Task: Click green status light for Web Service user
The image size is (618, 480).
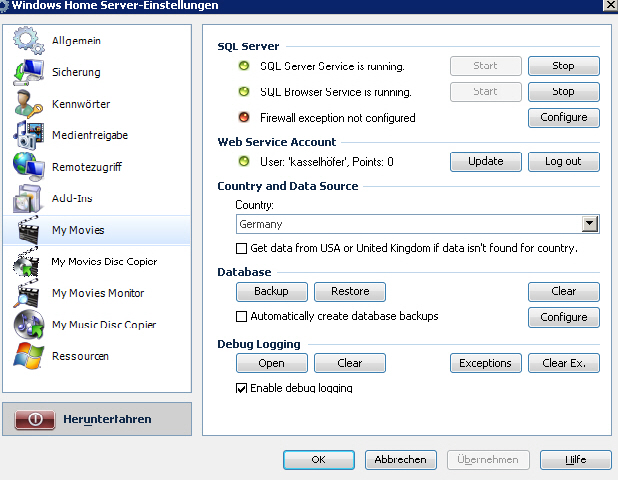Action: tap(244, 161)
